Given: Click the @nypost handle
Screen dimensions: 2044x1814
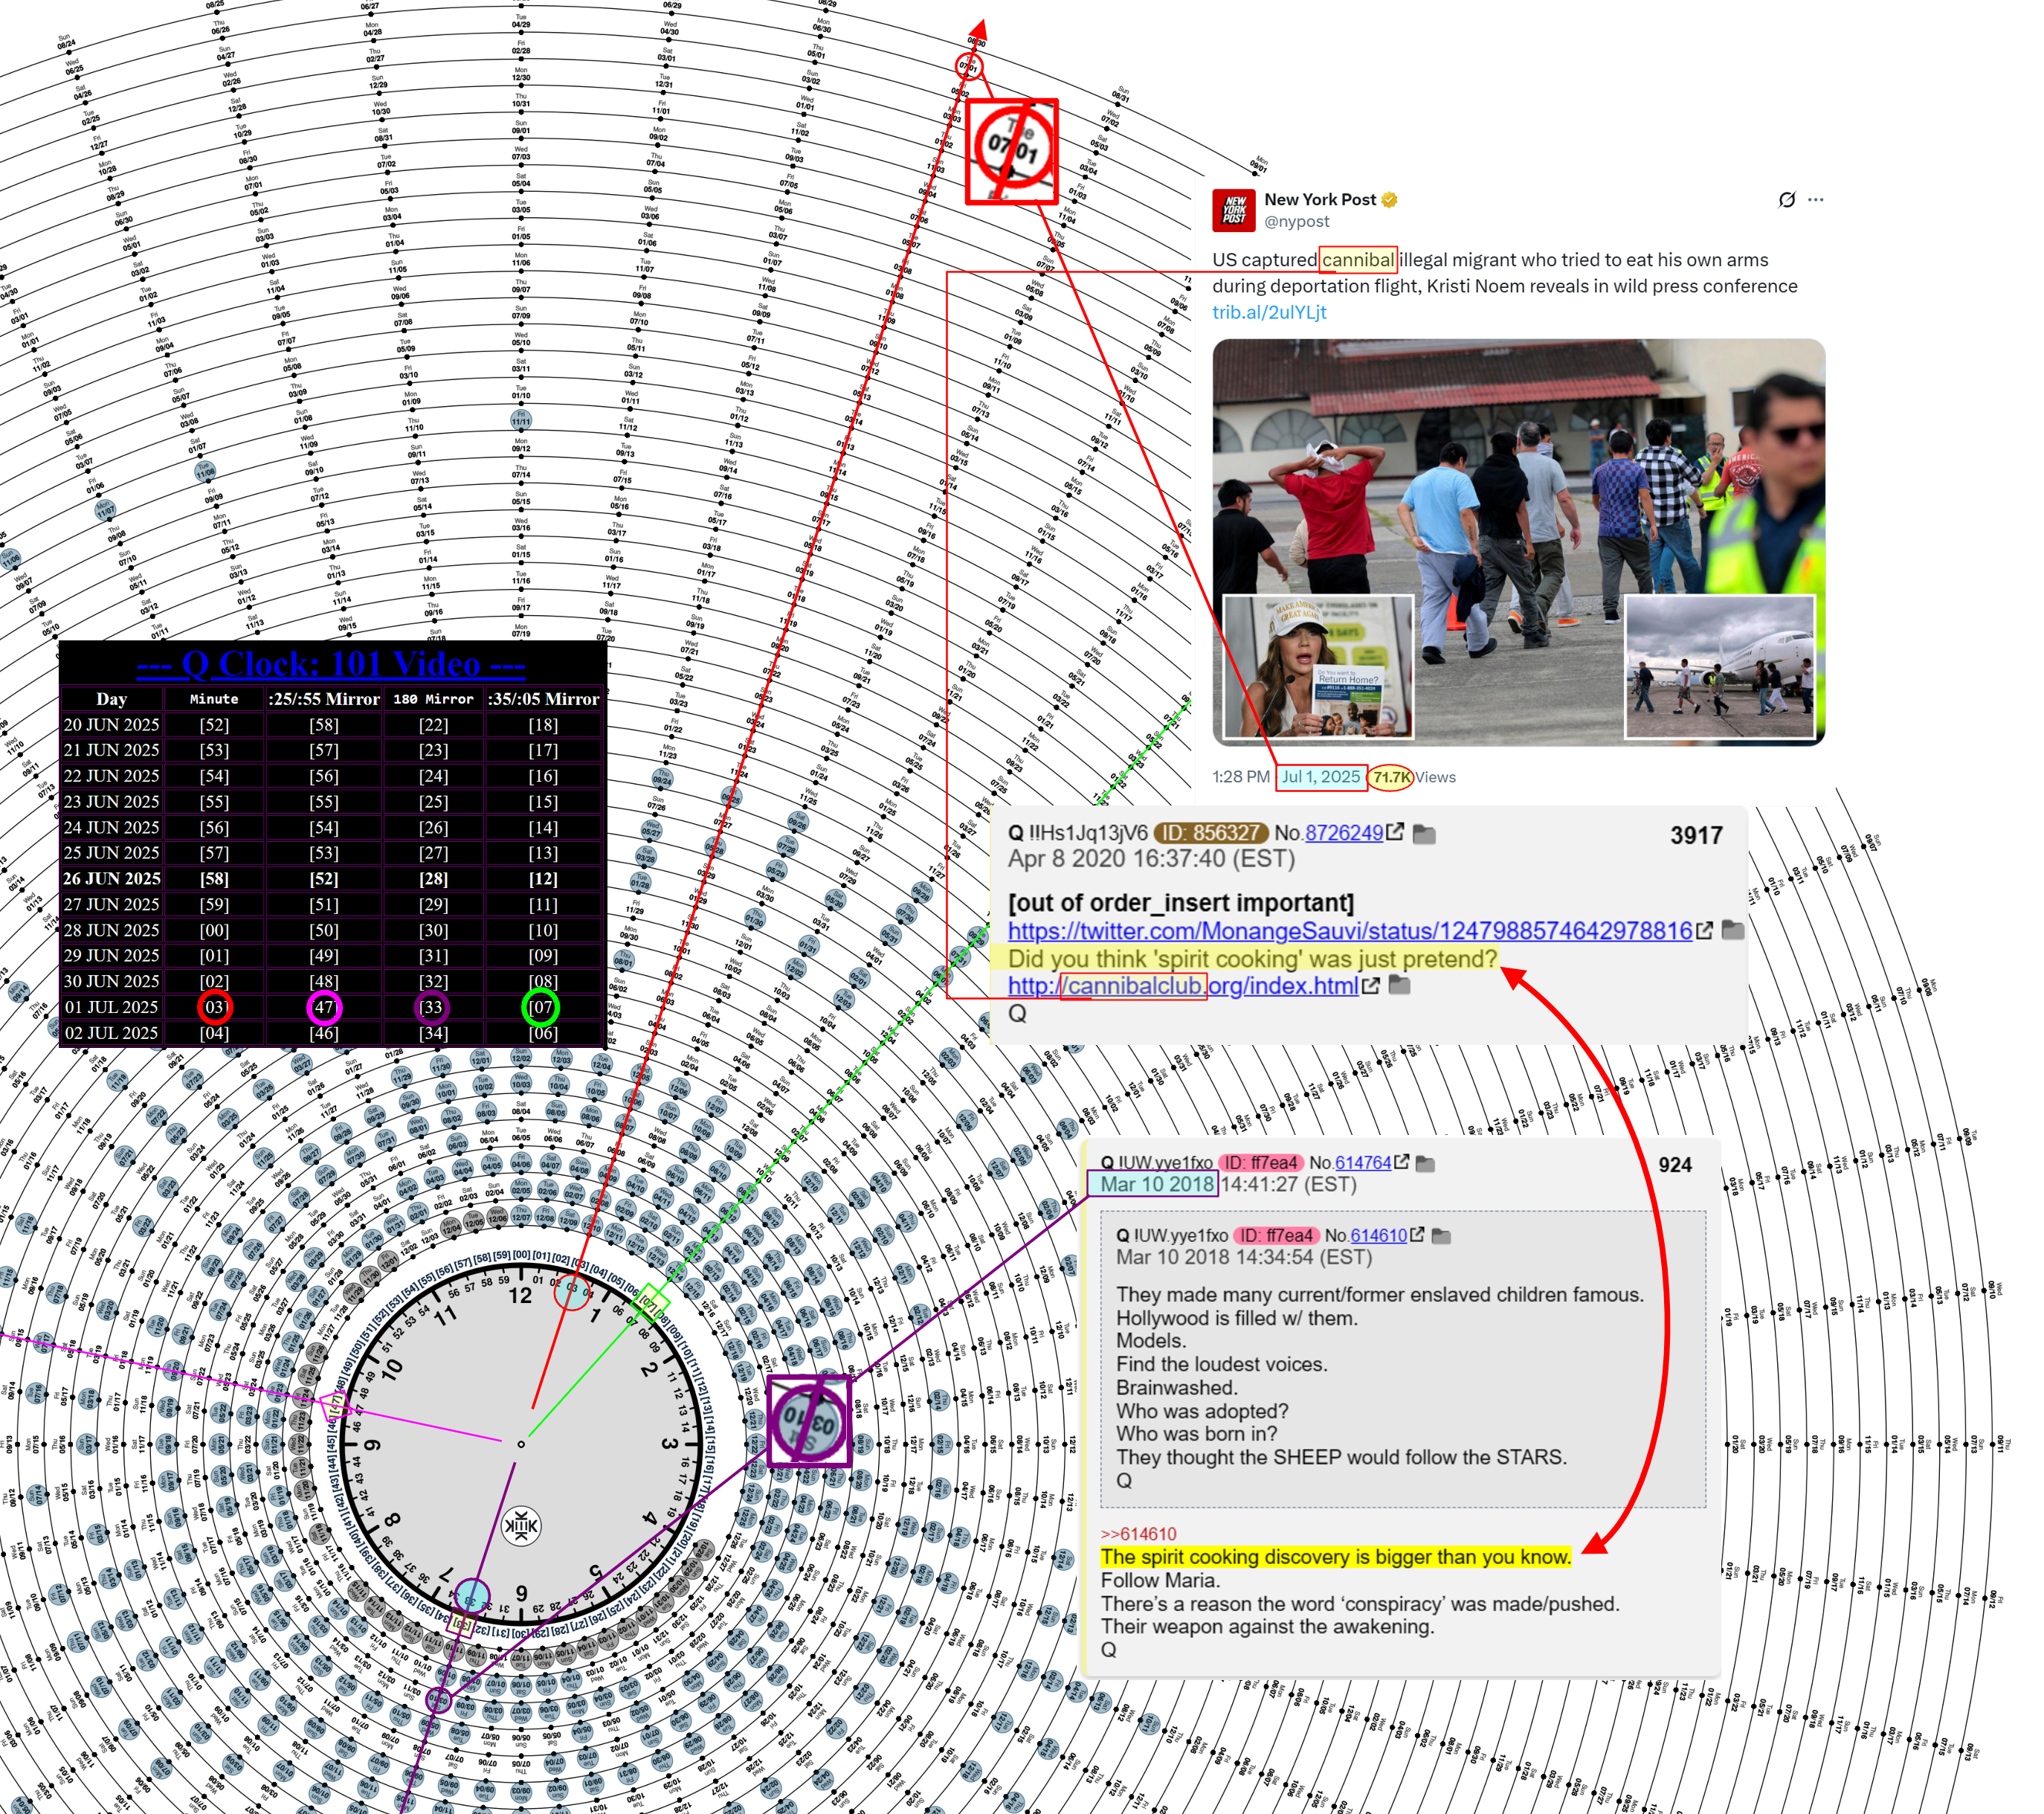Looking at the screenshot, I should [x=1297, y=222].
